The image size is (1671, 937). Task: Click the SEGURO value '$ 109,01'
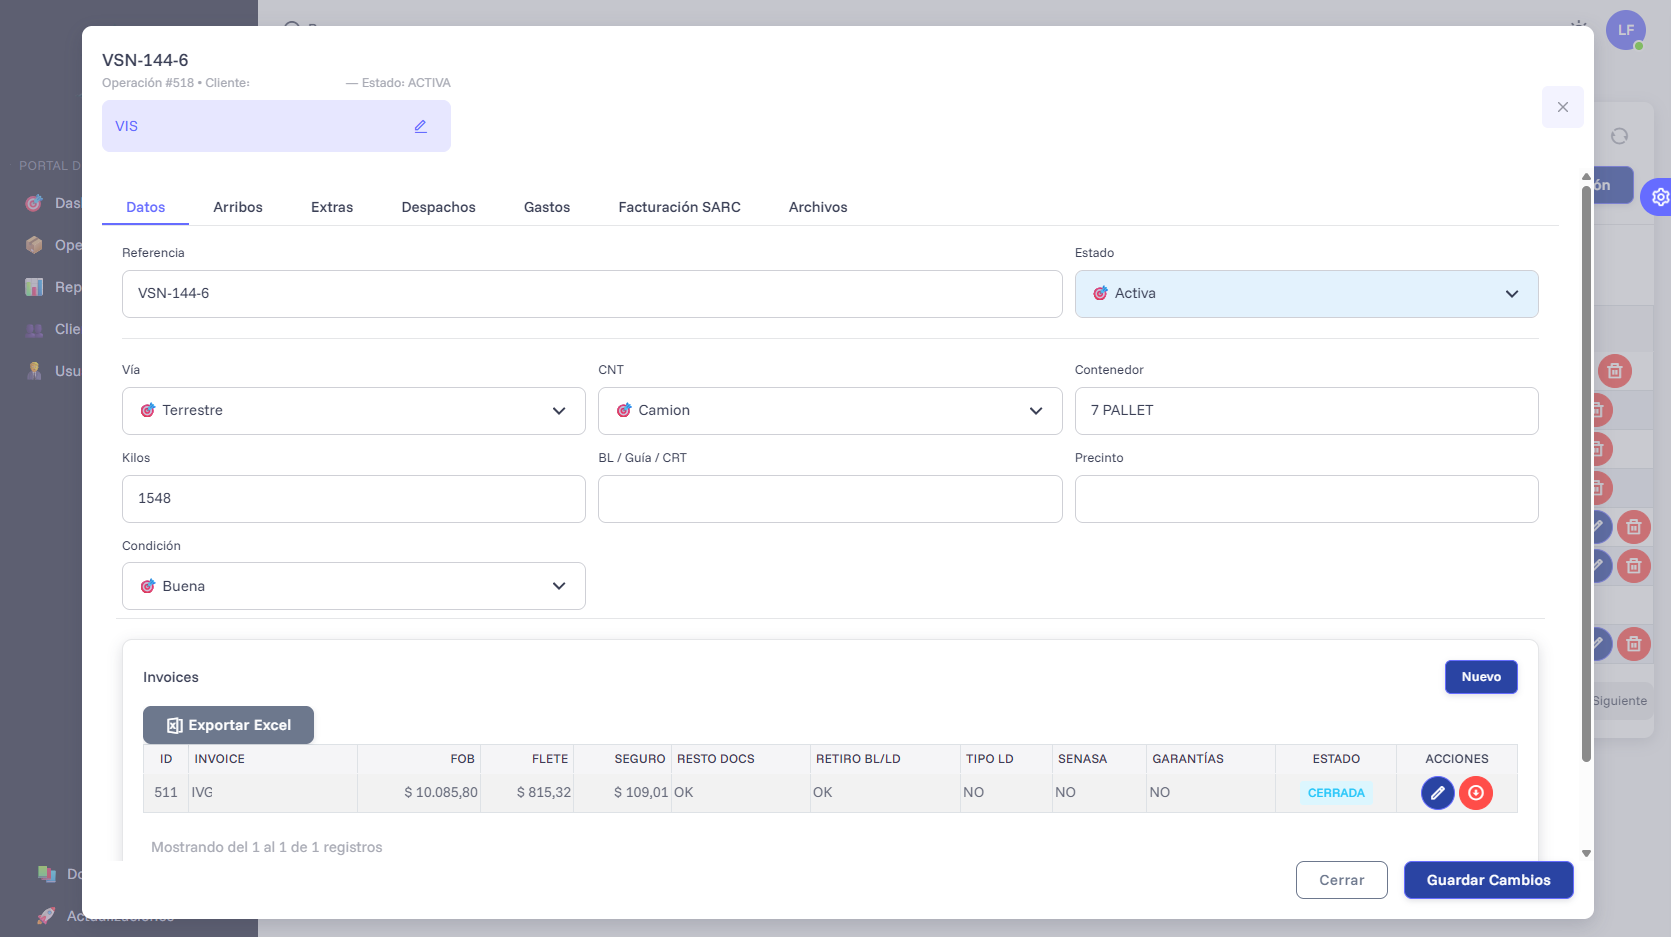click(641, 792)
